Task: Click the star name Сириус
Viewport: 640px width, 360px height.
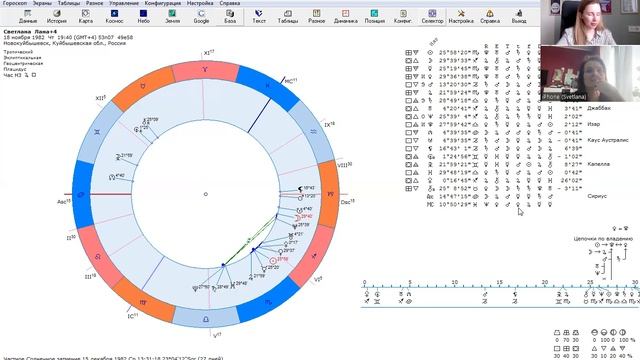Action: (597, 196)
